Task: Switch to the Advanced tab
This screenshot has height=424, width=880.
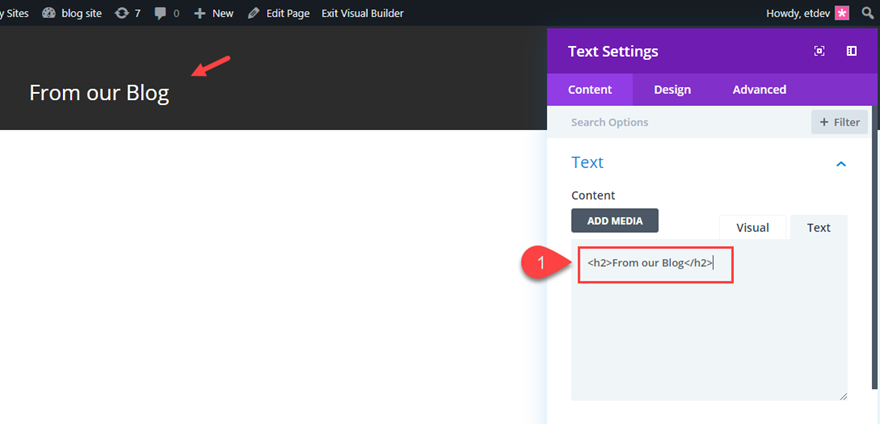Action: point(759,90)
